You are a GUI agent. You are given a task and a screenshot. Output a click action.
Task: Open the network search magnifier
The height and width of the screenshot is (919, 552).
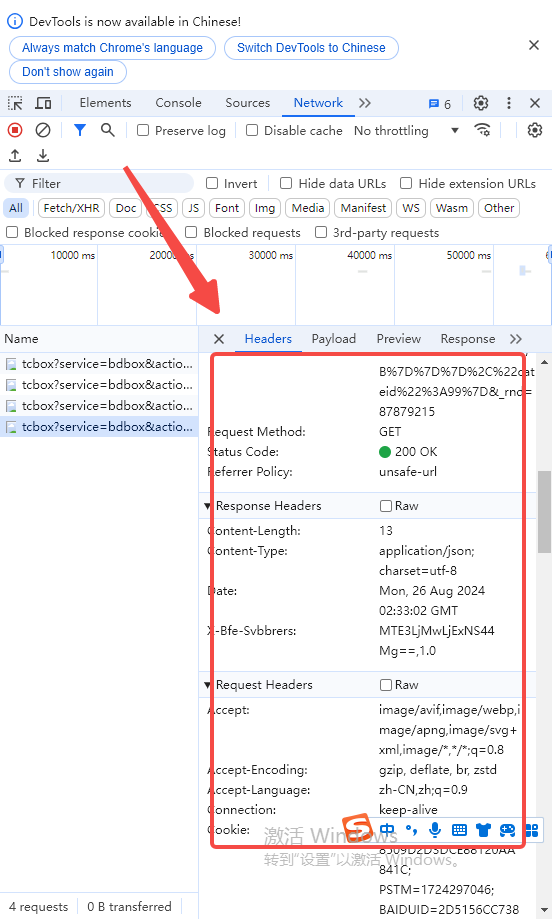point(107,130)
